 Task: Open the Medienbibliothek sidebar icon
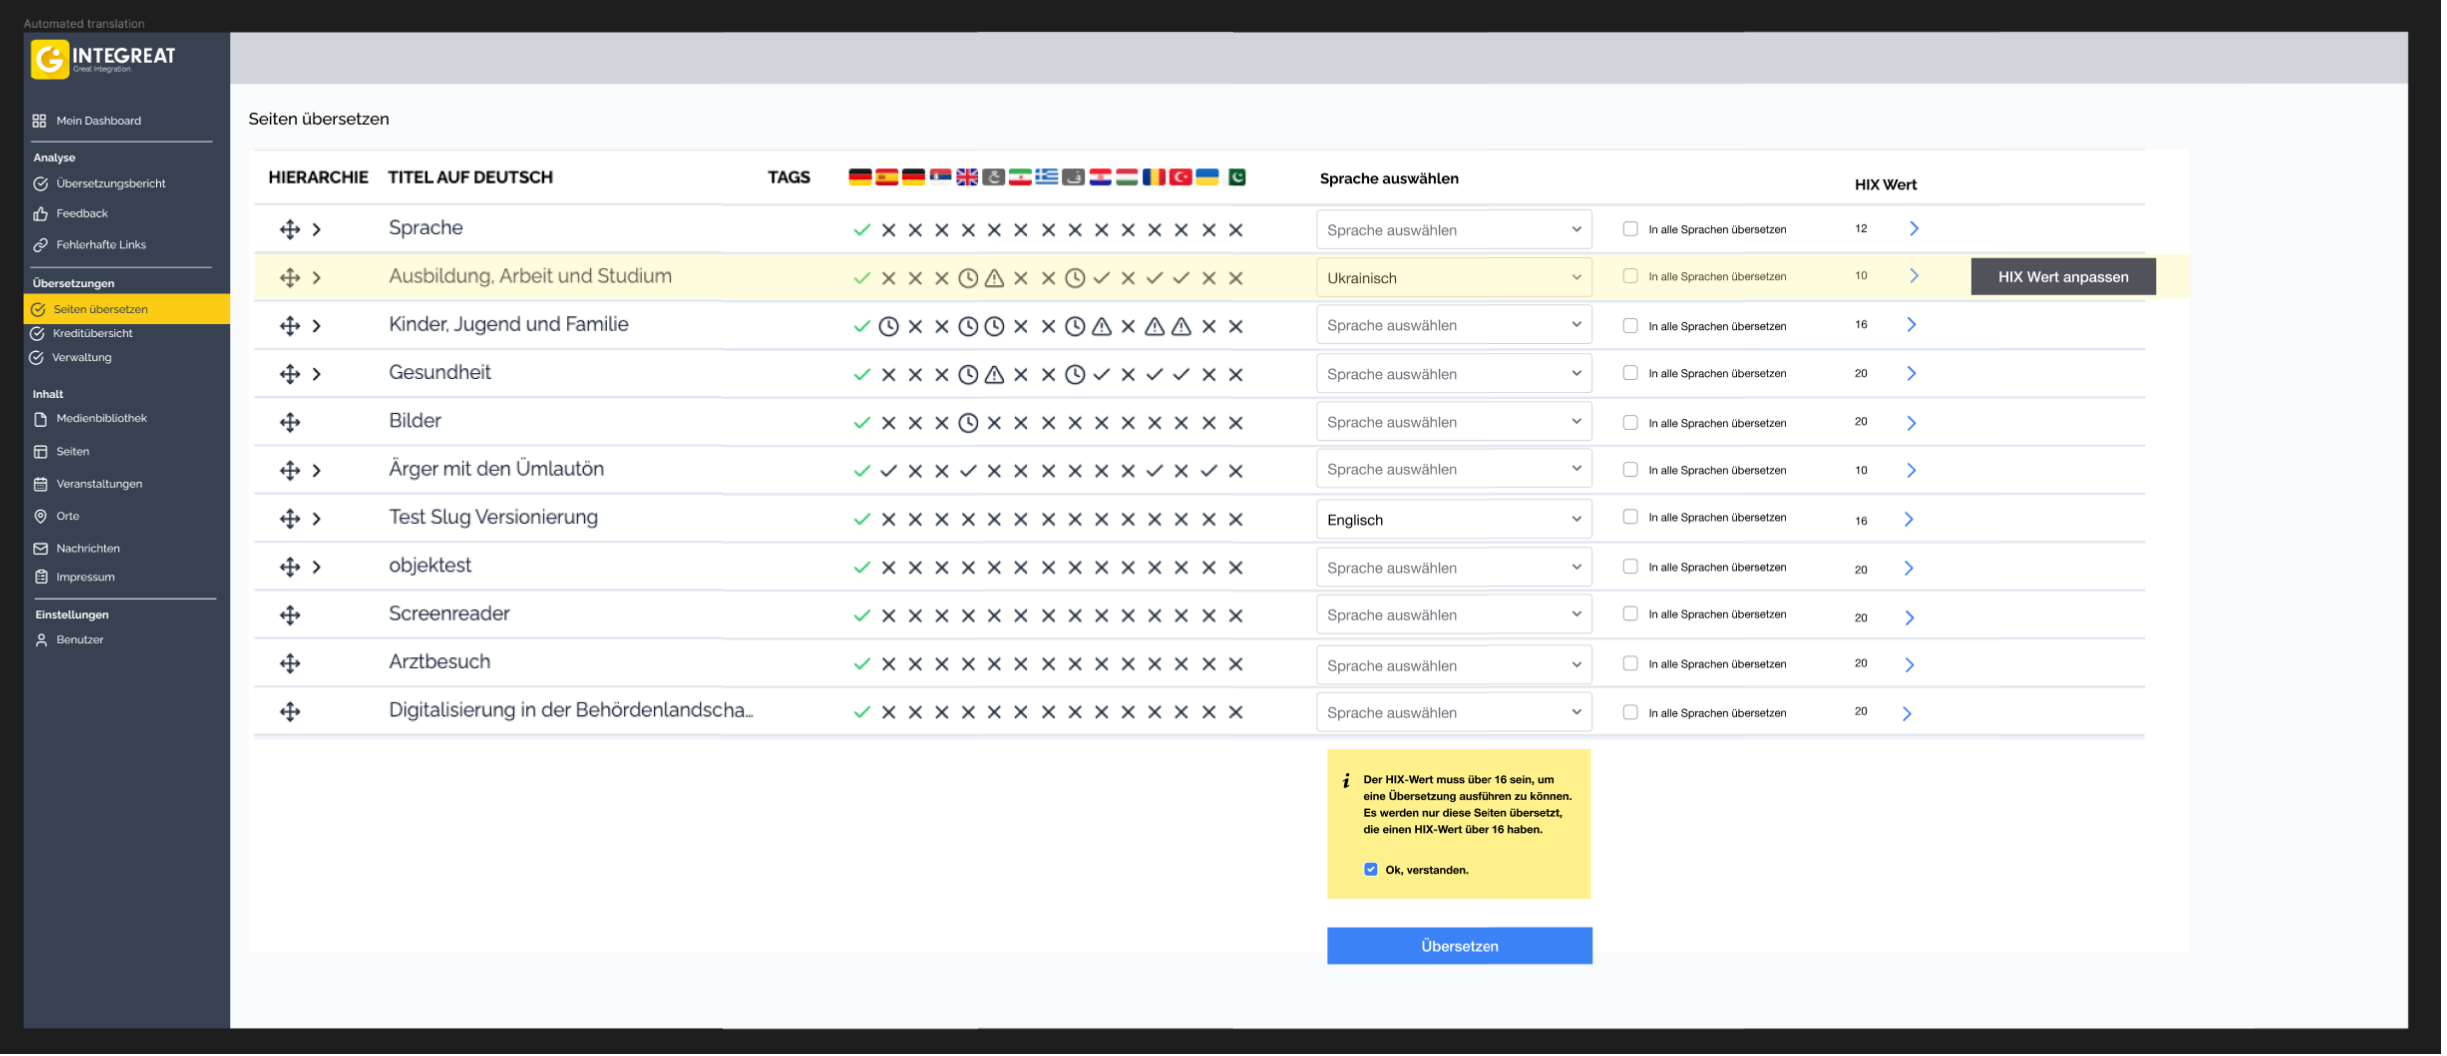coord(40,418)
